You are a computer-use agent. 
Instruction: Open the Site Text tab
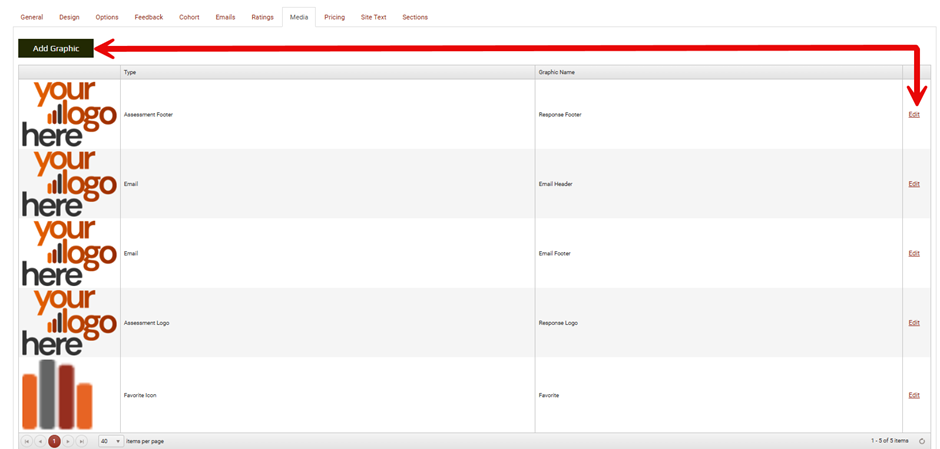tap(374, 17)
